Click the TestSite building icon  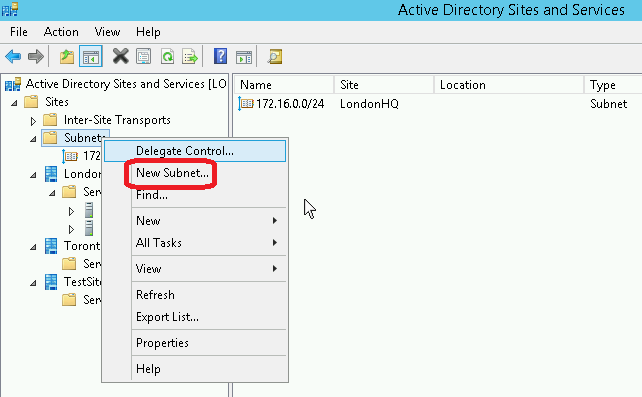coord(51,282)
